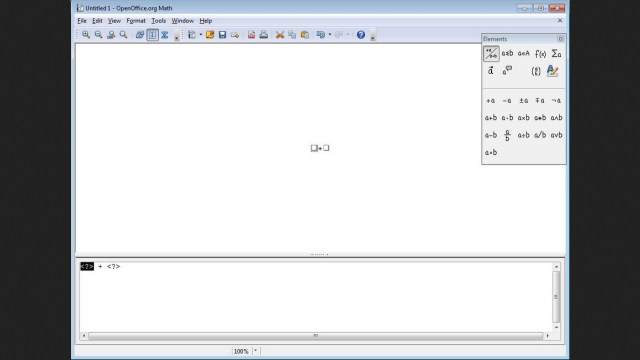Click the Update formula display icon

[140, 35]
